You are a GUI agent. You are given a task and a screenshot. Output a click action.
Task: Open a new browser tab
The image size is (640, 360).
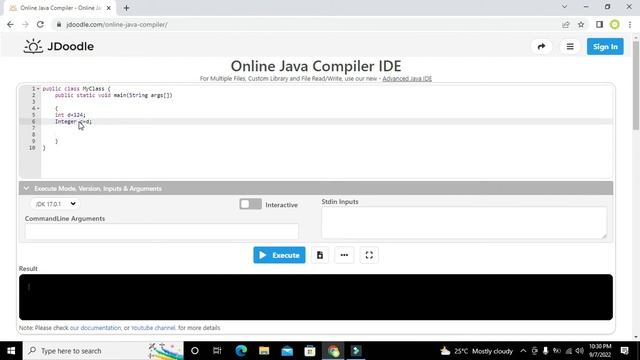pyautogui.click(x=127, y=8)
